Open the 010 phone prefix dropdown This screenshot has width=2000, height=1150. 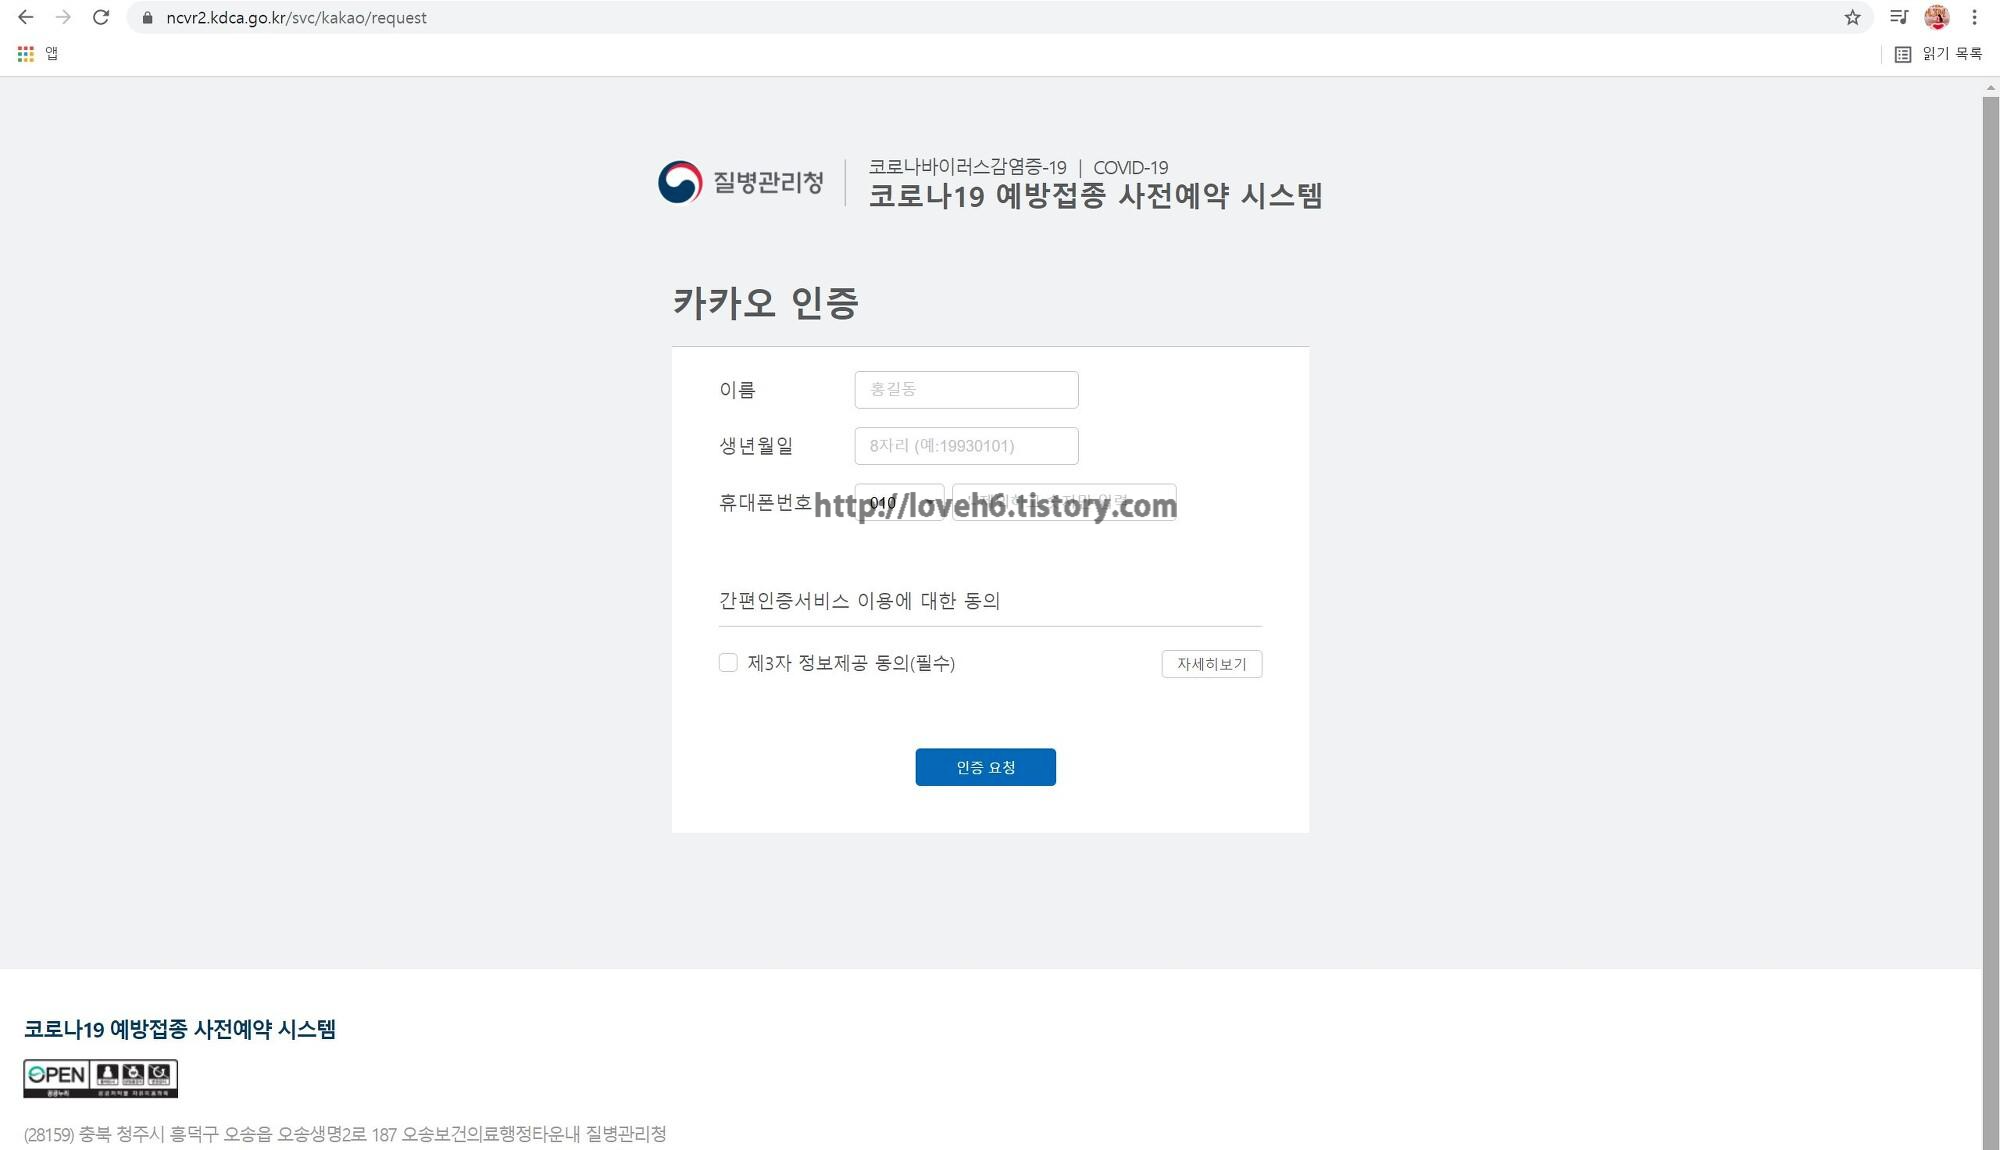pos(899,502)
